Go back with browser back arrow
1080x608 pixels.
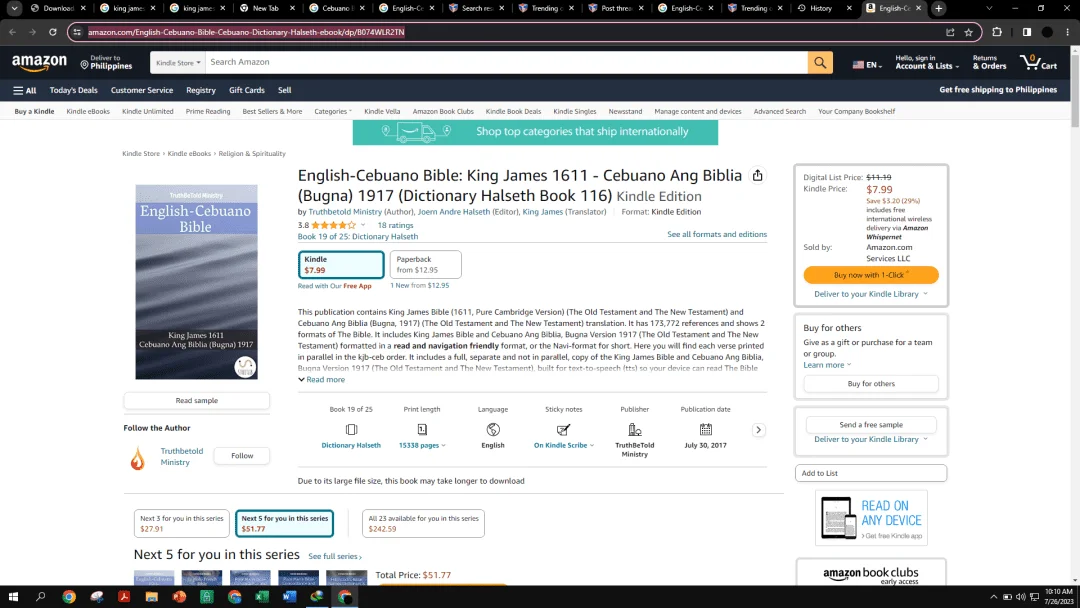pyautogui.click(x=12, y=32)
